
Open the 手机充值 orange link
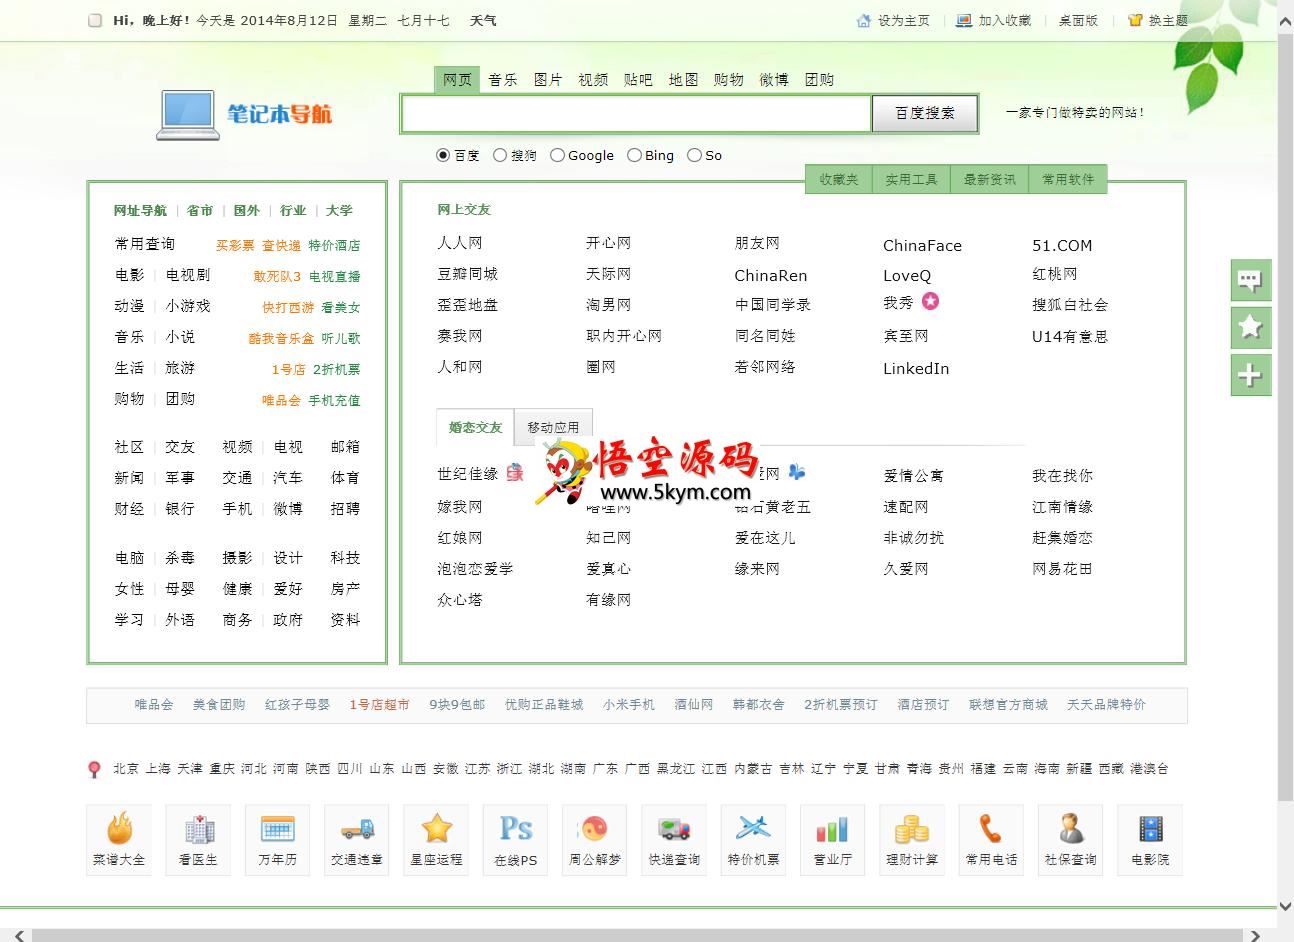click(334, 400)
